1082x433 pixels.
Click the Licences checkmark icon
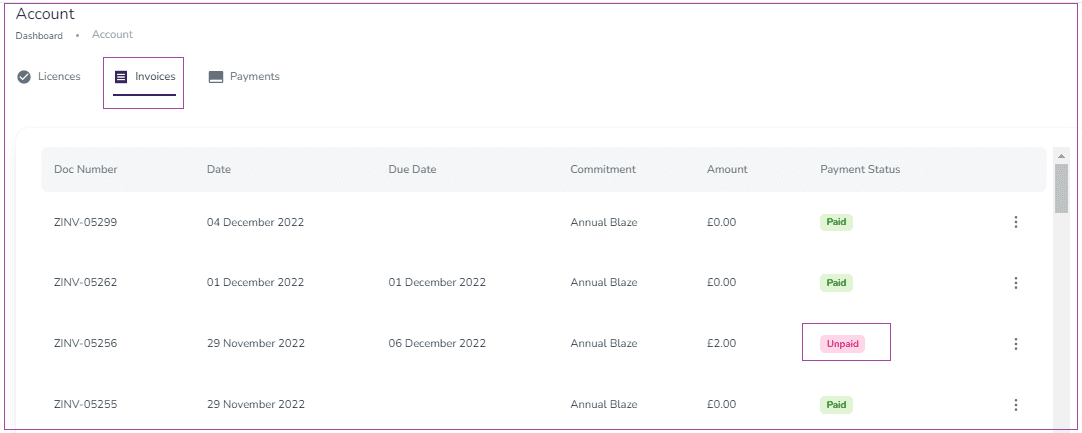coord(24,77)
